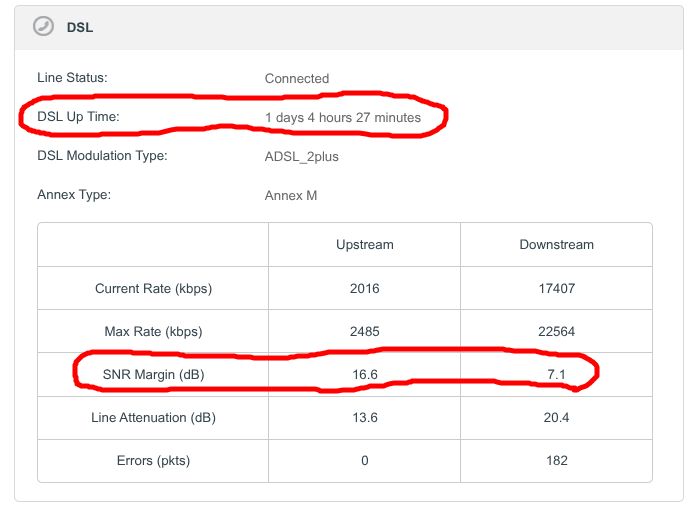Select the upstream SNR margin 16.6
Image resolution: width=699 pixels, height=510 pixels.
(x=364, y=374)
